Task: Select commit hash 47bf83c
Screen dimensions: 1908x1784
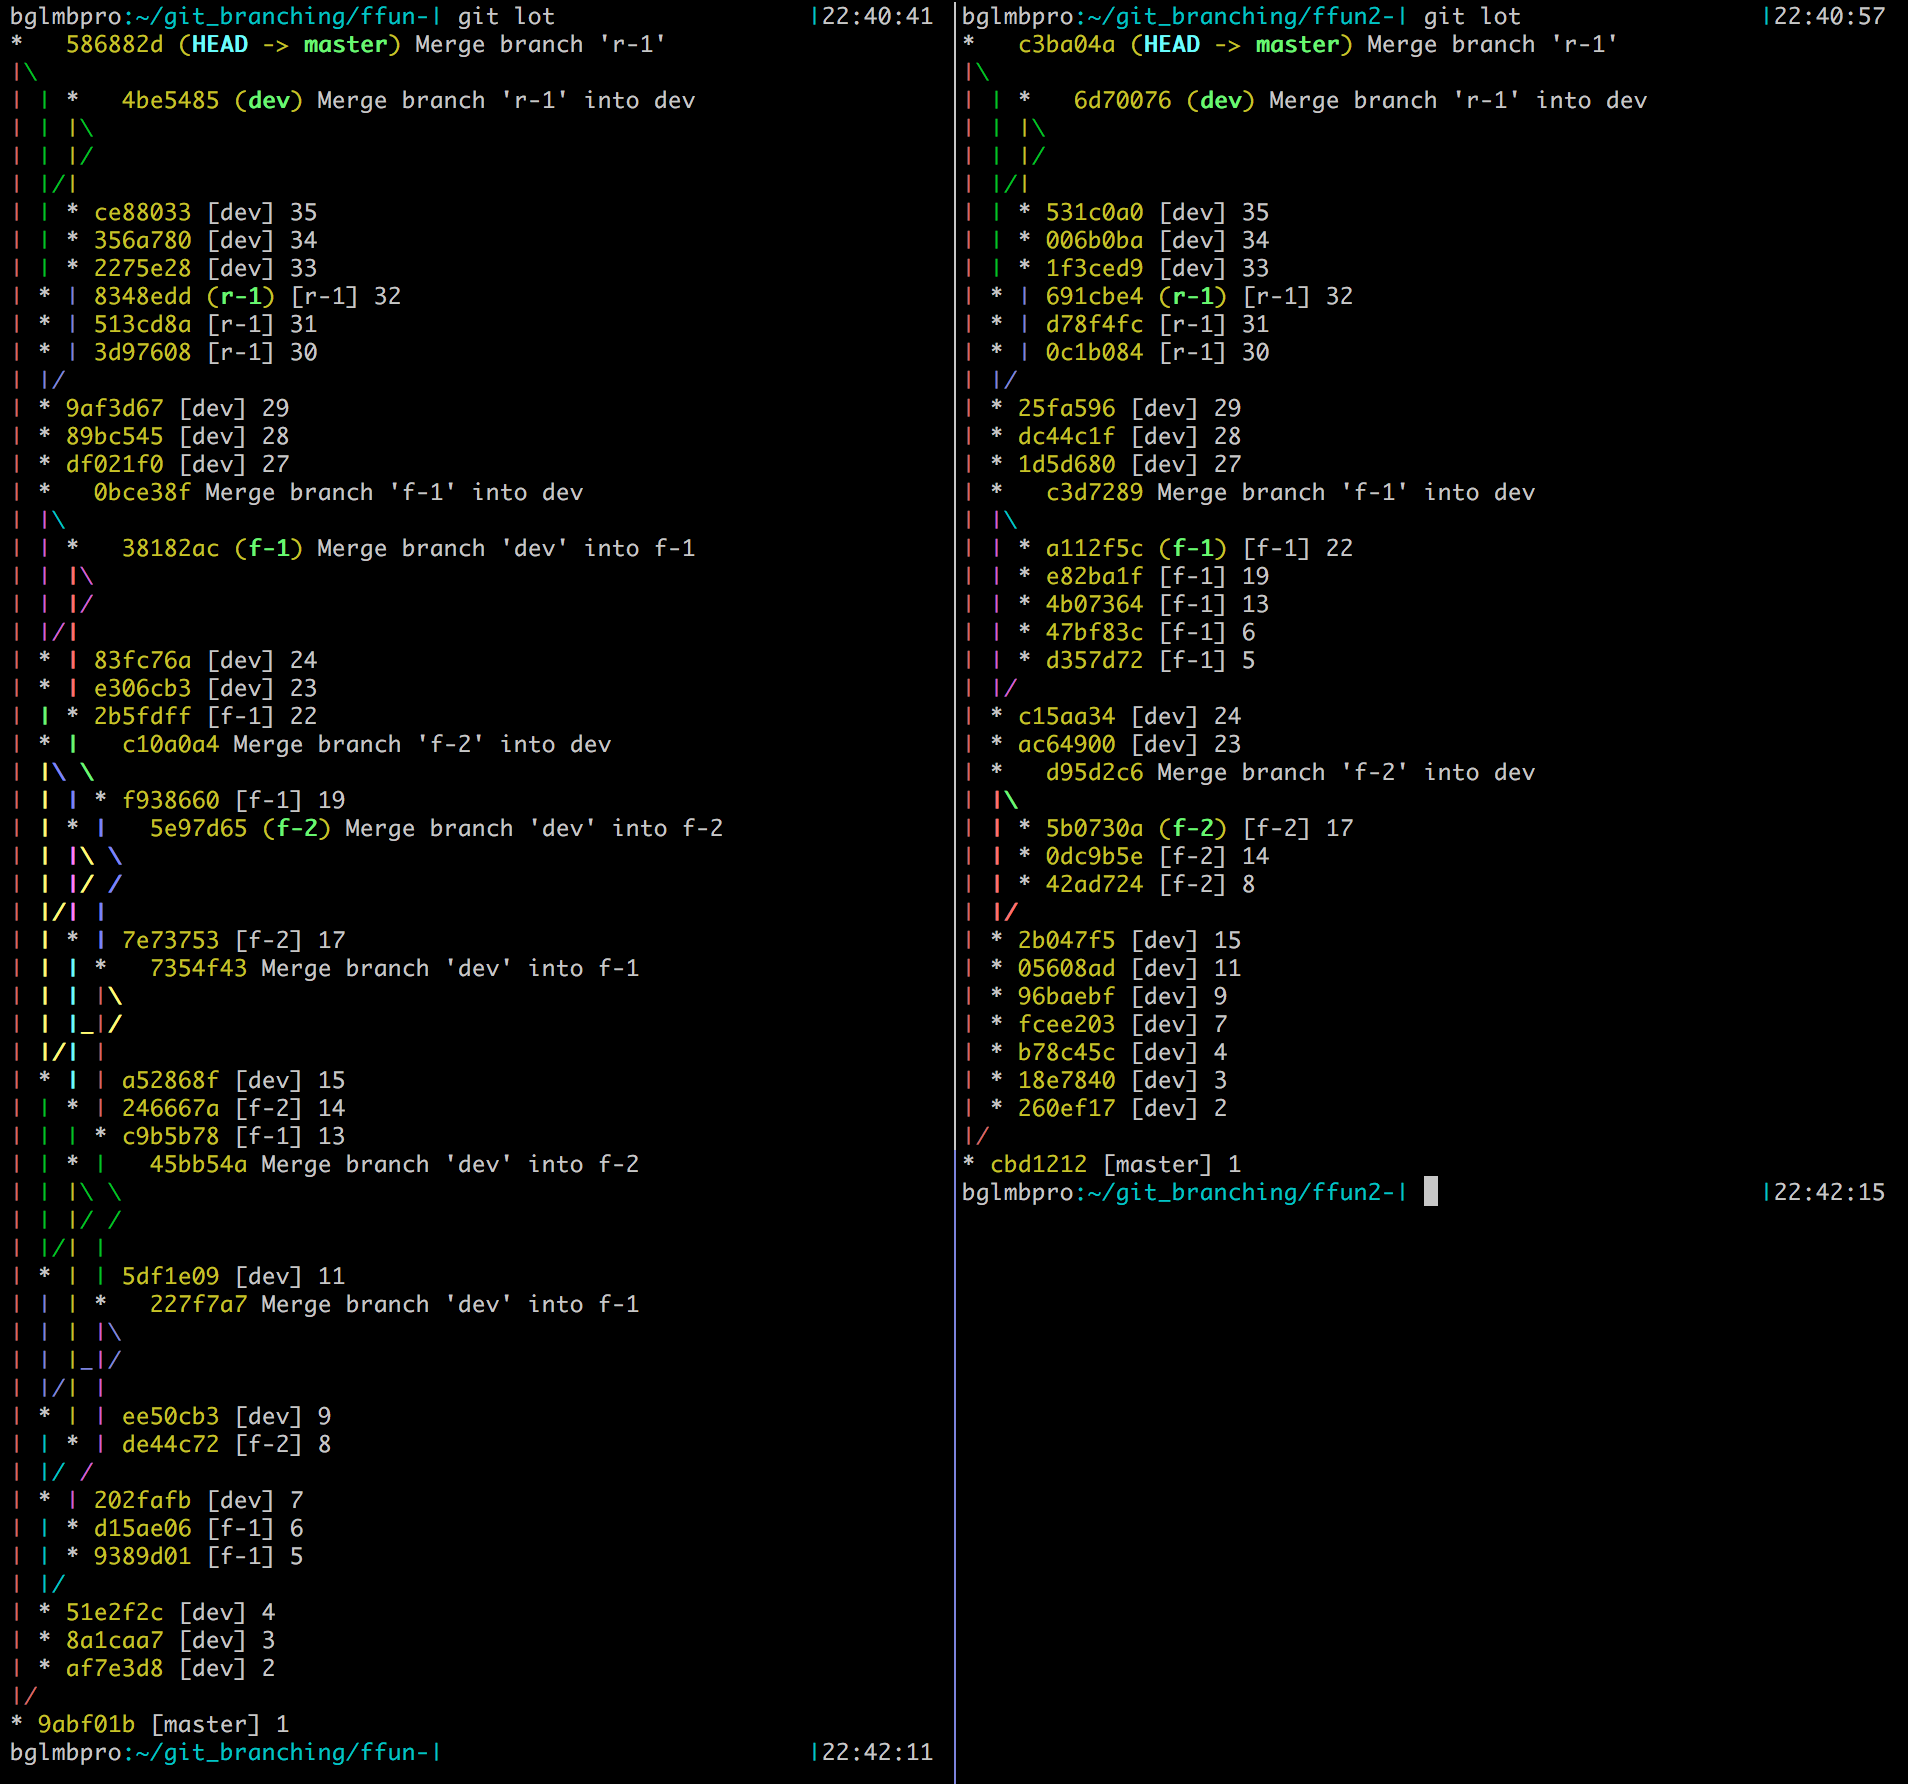Action: pos(1094,633)
